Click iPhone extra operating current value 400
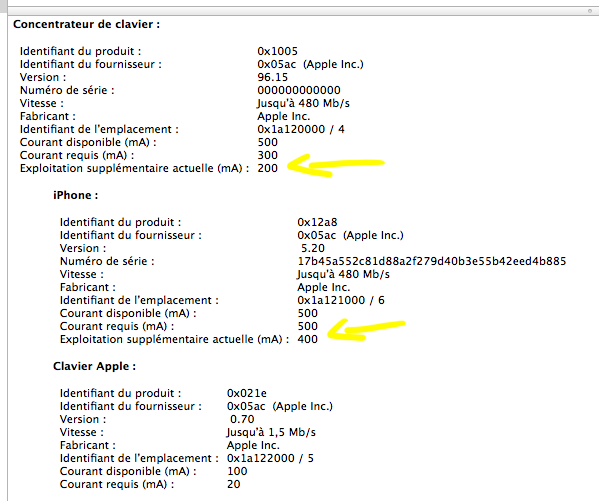 click(x=308, y=339)
